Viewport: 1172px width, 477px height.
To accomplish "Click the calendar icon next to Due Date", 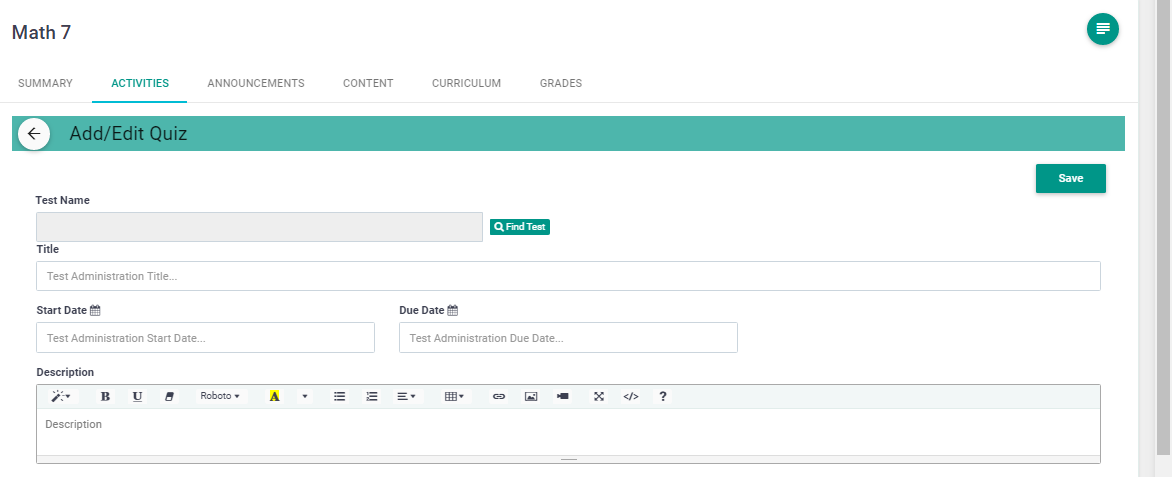I will coord(452,310).
